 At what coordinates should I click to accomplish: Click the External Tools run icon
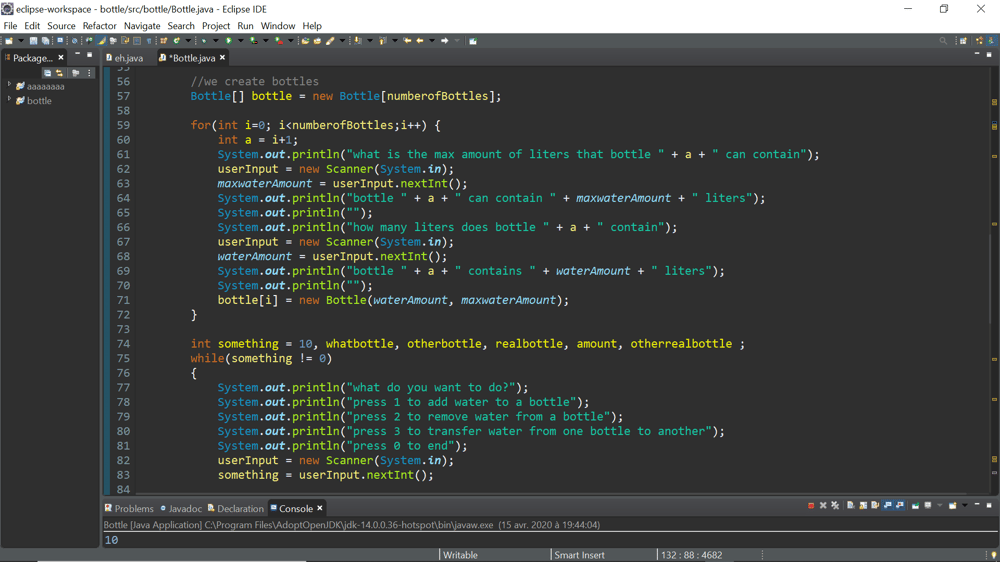[x=279, y=41]
